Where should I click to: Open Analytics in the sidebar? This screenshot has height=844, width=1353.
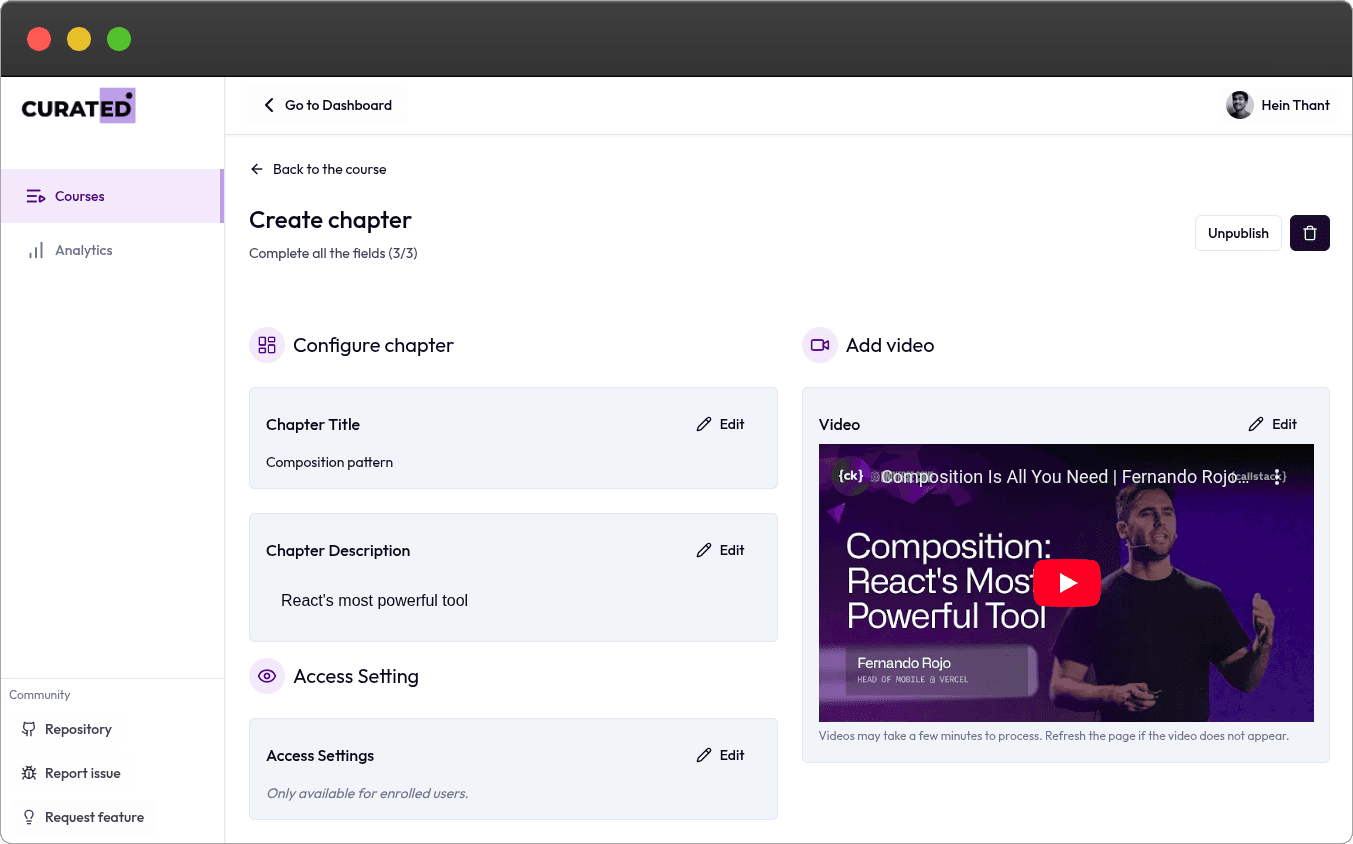click(x=84, y=250)
